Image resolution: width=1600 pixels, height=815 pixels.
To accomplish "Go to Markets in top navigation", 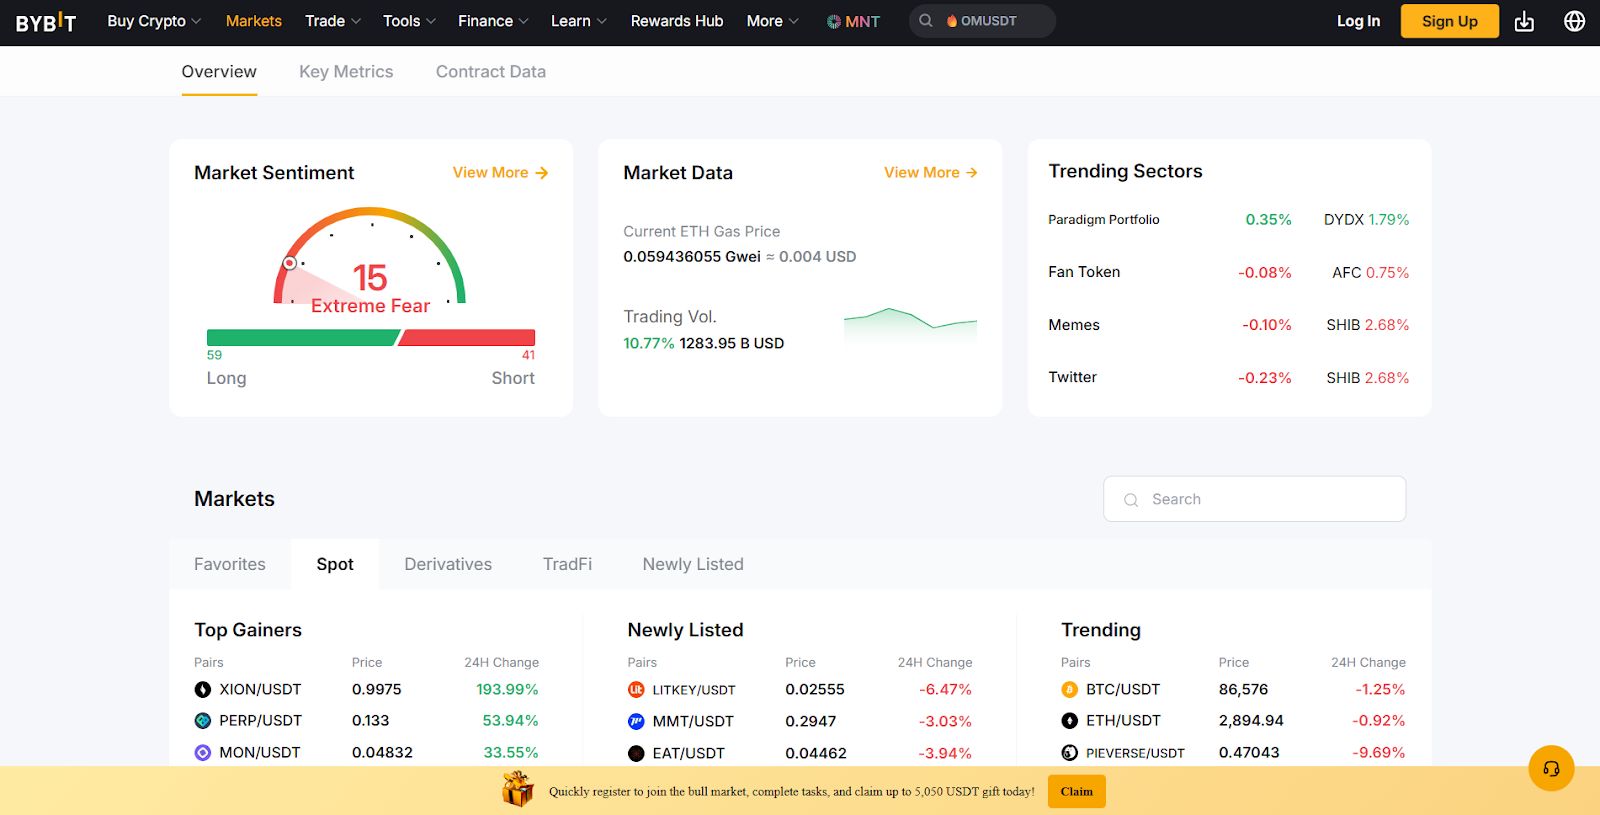I will pyautogui.click(x=254, y=21).
